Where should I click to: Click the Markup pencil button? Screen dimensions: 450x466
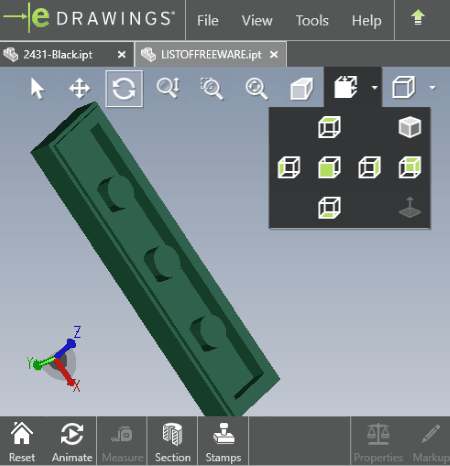(x=431, y=442)
